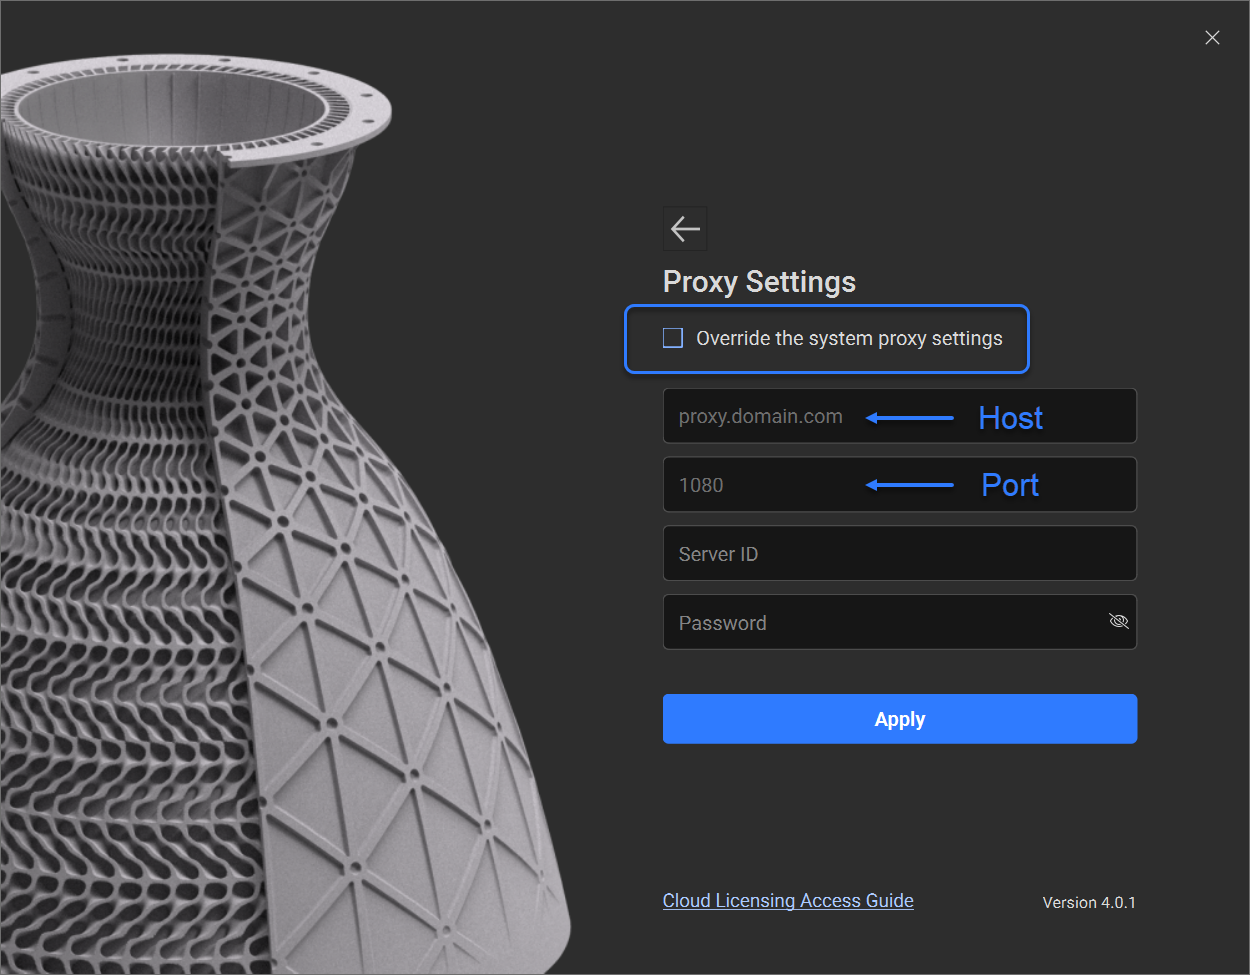Click the blue arrow pointing at the host field
The image size is (1250, 975).
pyautogui.click(x=910, y=418)
